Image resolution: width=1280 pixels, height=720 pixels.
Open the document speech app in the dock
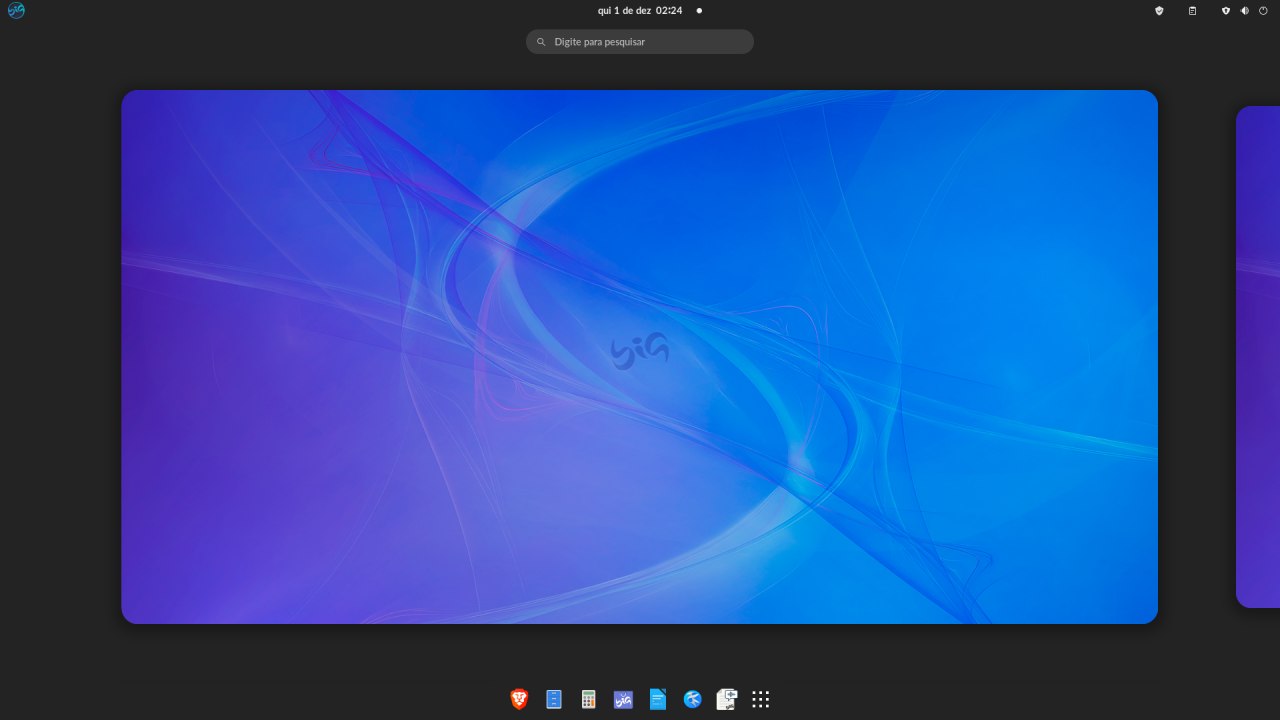tap(727, 700)
